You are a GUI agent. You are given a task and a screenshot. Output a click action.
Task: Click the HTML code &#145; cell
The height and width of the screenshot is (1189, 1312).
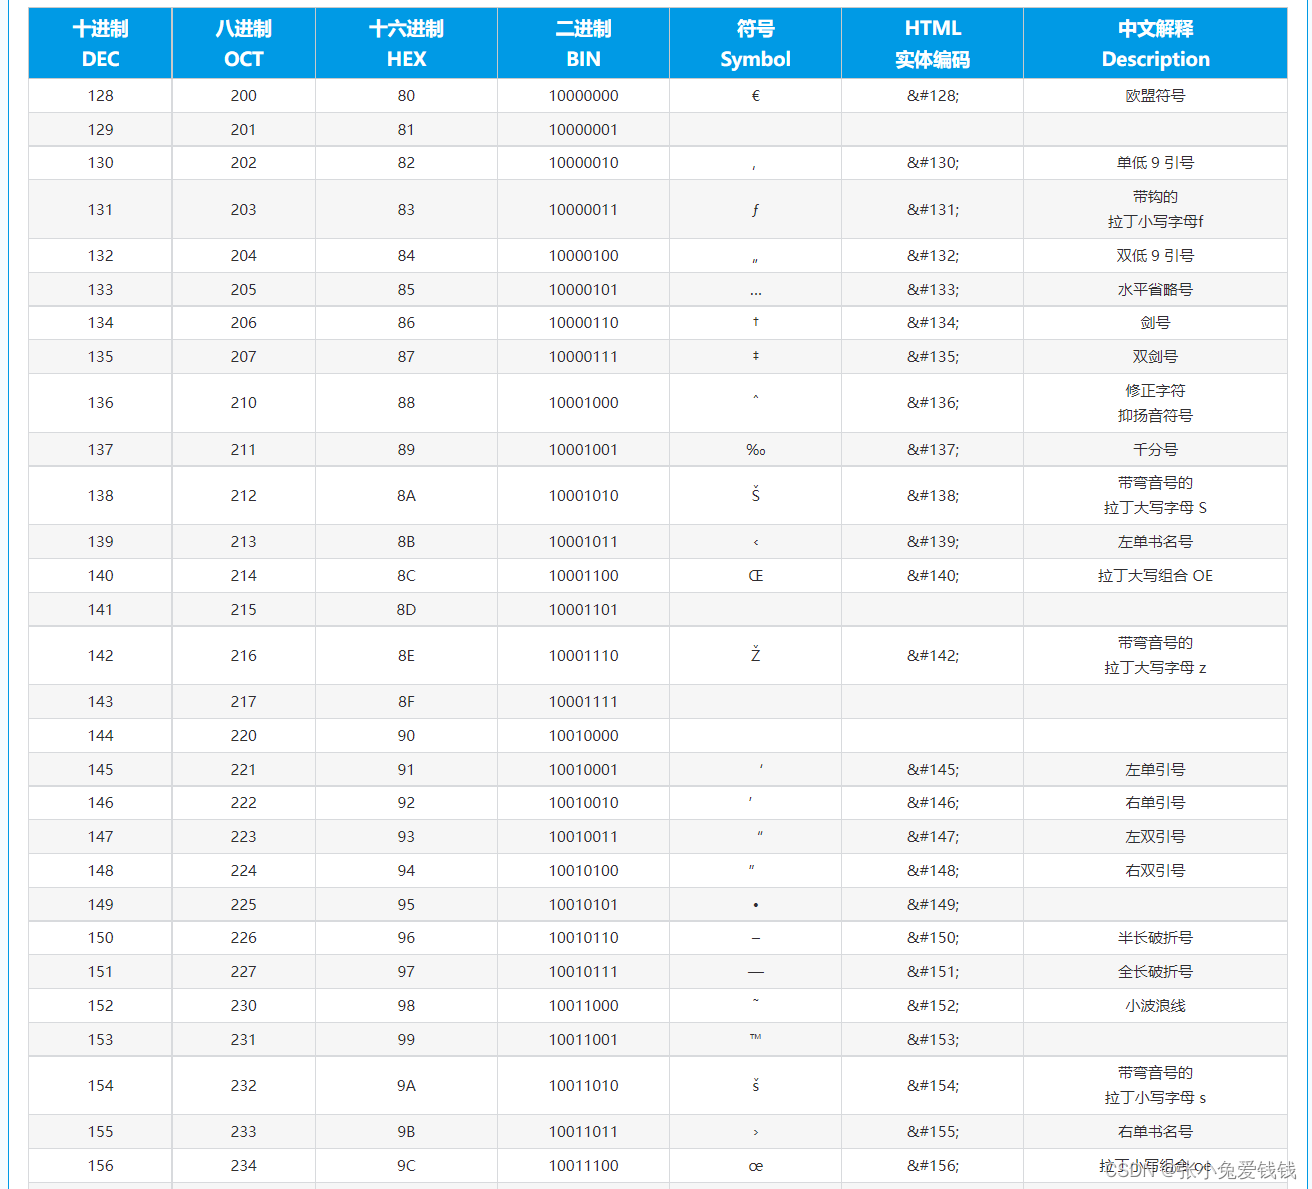932,770
